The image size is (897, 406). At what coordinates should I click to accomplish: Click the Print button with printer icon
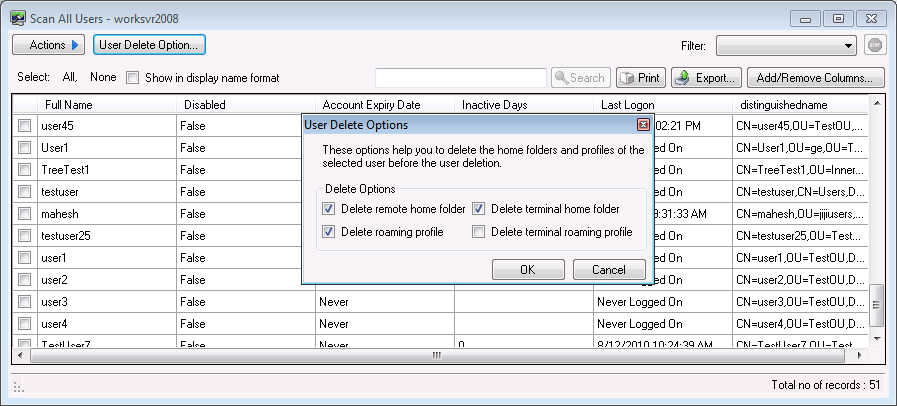640,77
